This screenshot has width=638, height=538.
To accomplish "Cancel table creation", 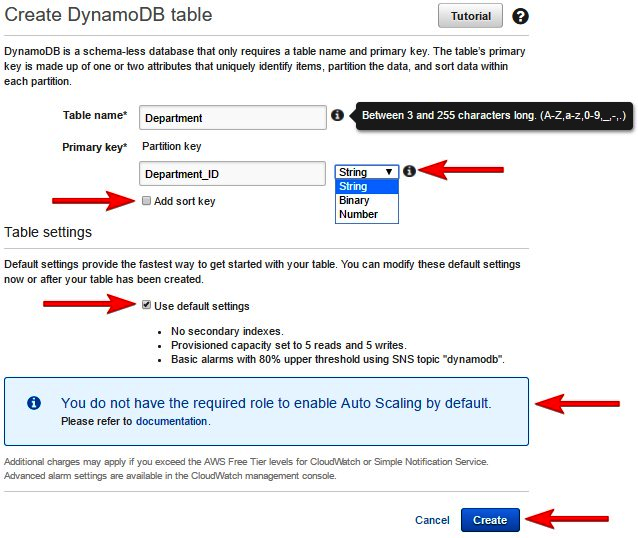I will click(432, 520).
